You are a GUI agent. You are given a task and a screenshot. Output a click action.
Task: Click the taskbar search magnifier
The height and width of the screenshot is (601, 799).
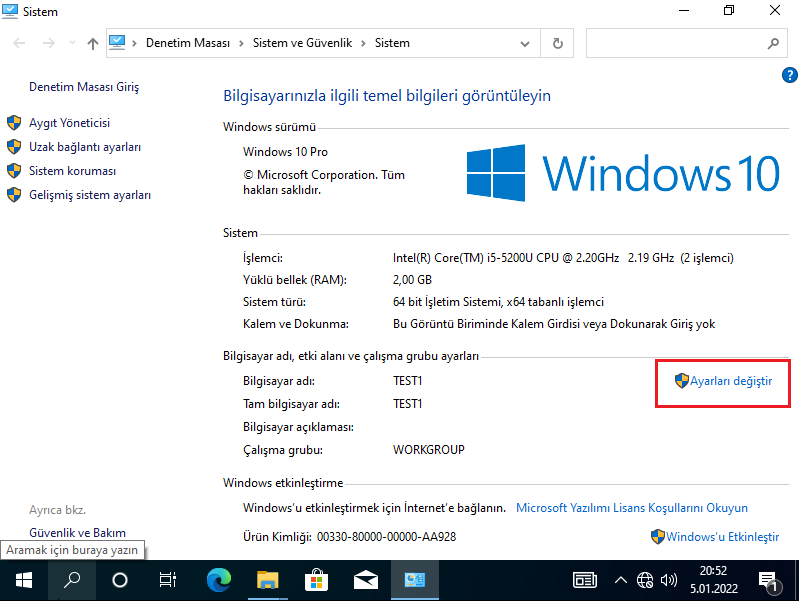72,580
